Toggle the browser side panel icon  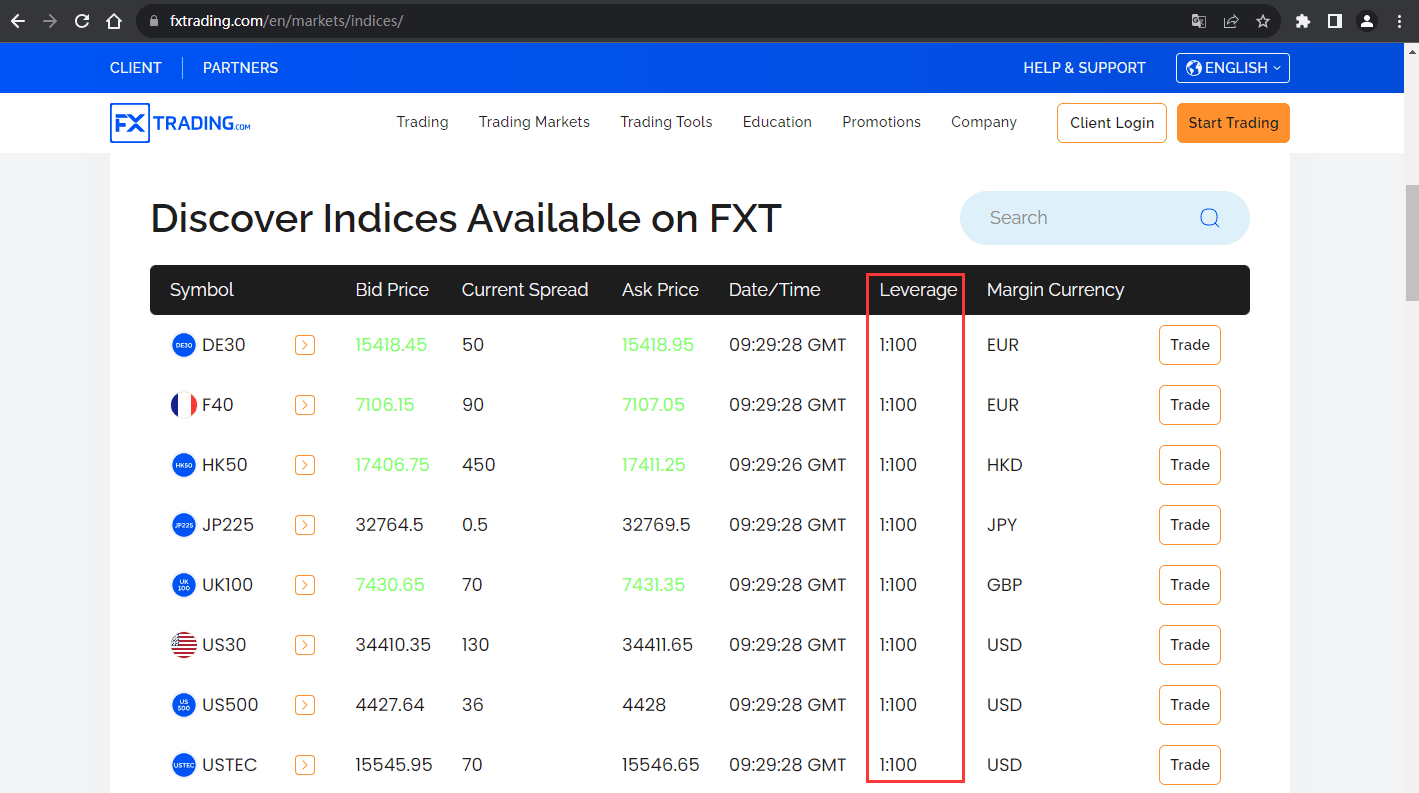click(x=1334, y=20)
